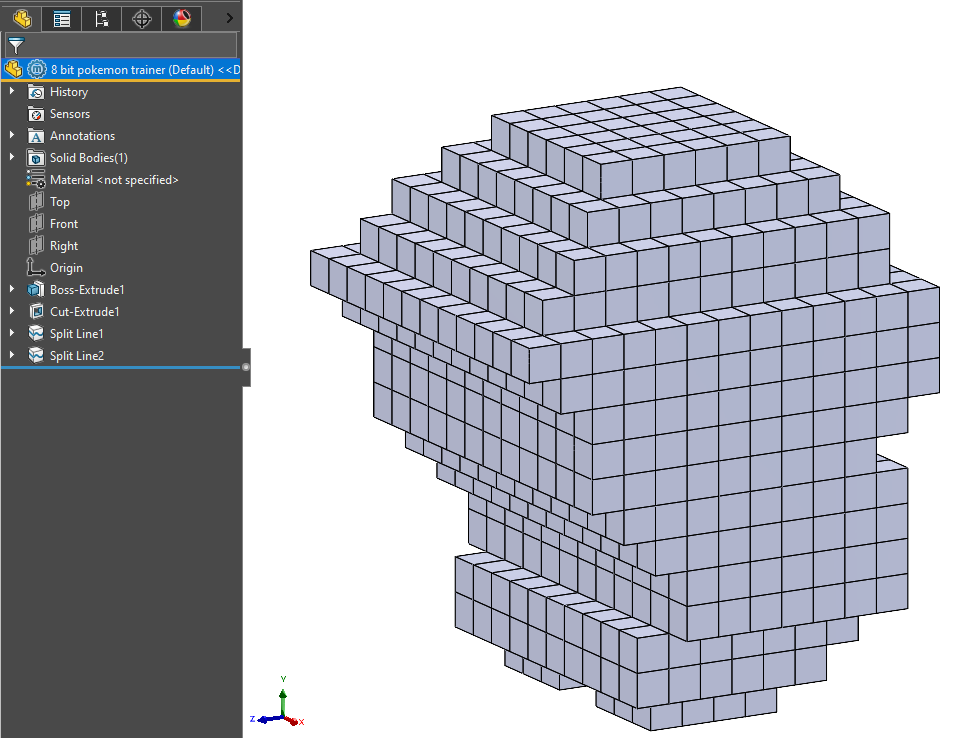Click the feature tree filter field
Screen dimensions: 956x738
pyautogui.click(x=121, y=45)
